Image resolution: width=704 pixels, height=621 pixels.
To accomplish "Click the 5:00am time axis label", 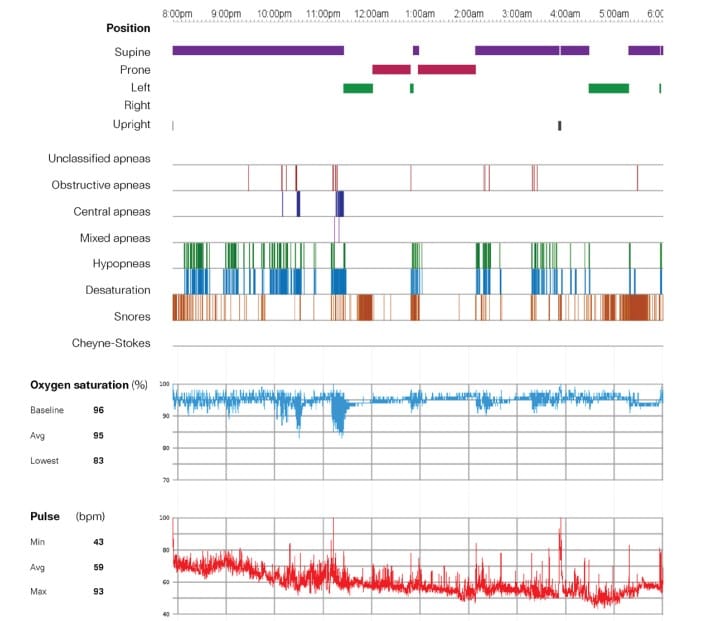I will [x=613, y=13].
